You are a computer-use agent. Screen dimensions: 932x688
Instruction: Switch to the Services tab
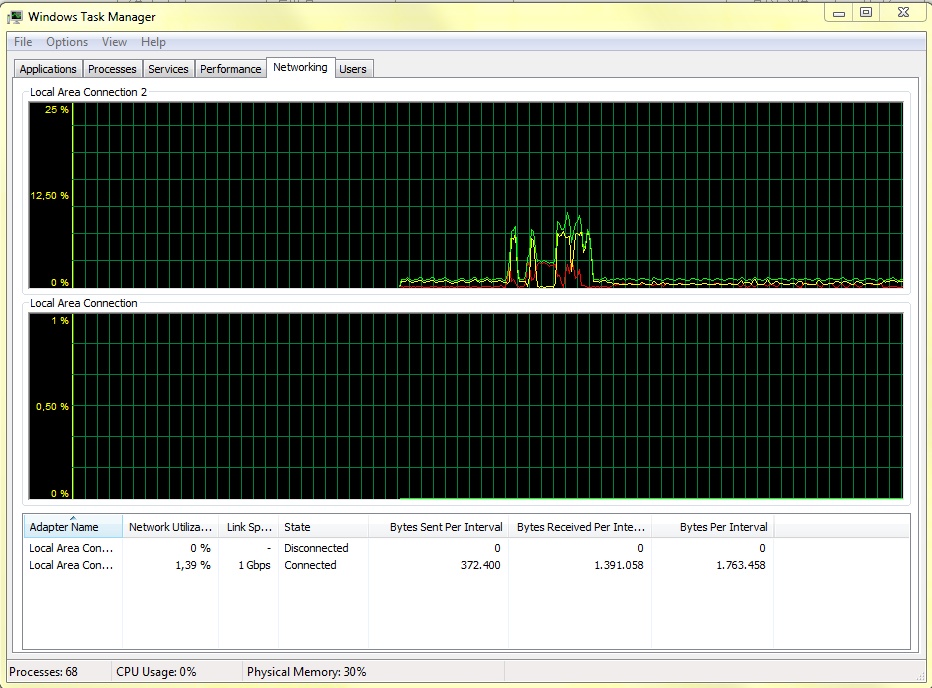(x=168, y=69)
